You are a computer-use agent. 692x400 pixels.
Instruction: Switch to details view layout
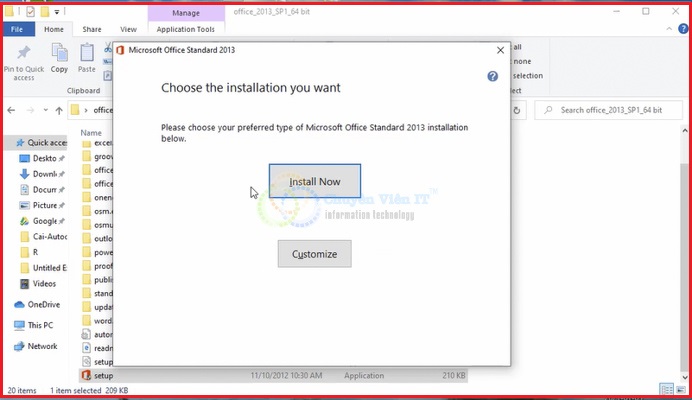[665, 389]
